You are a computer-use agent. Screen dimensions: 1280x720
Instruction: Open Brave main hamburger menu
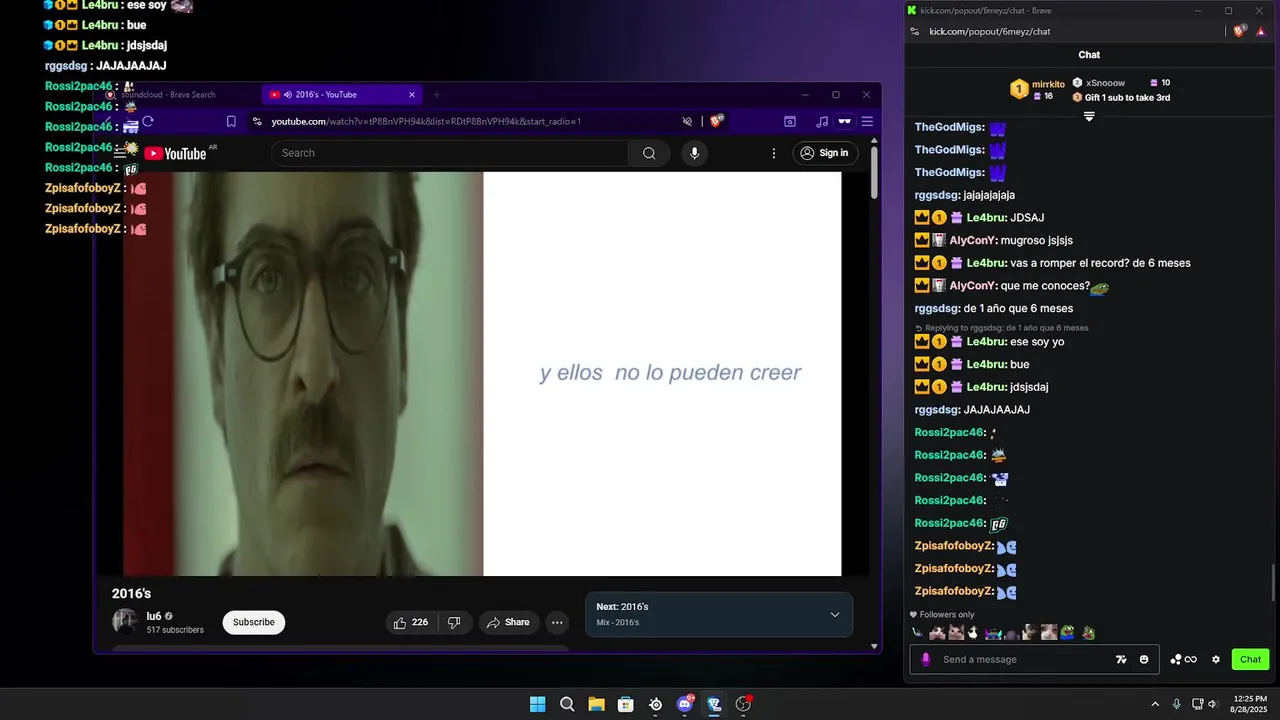pos(867,121)
